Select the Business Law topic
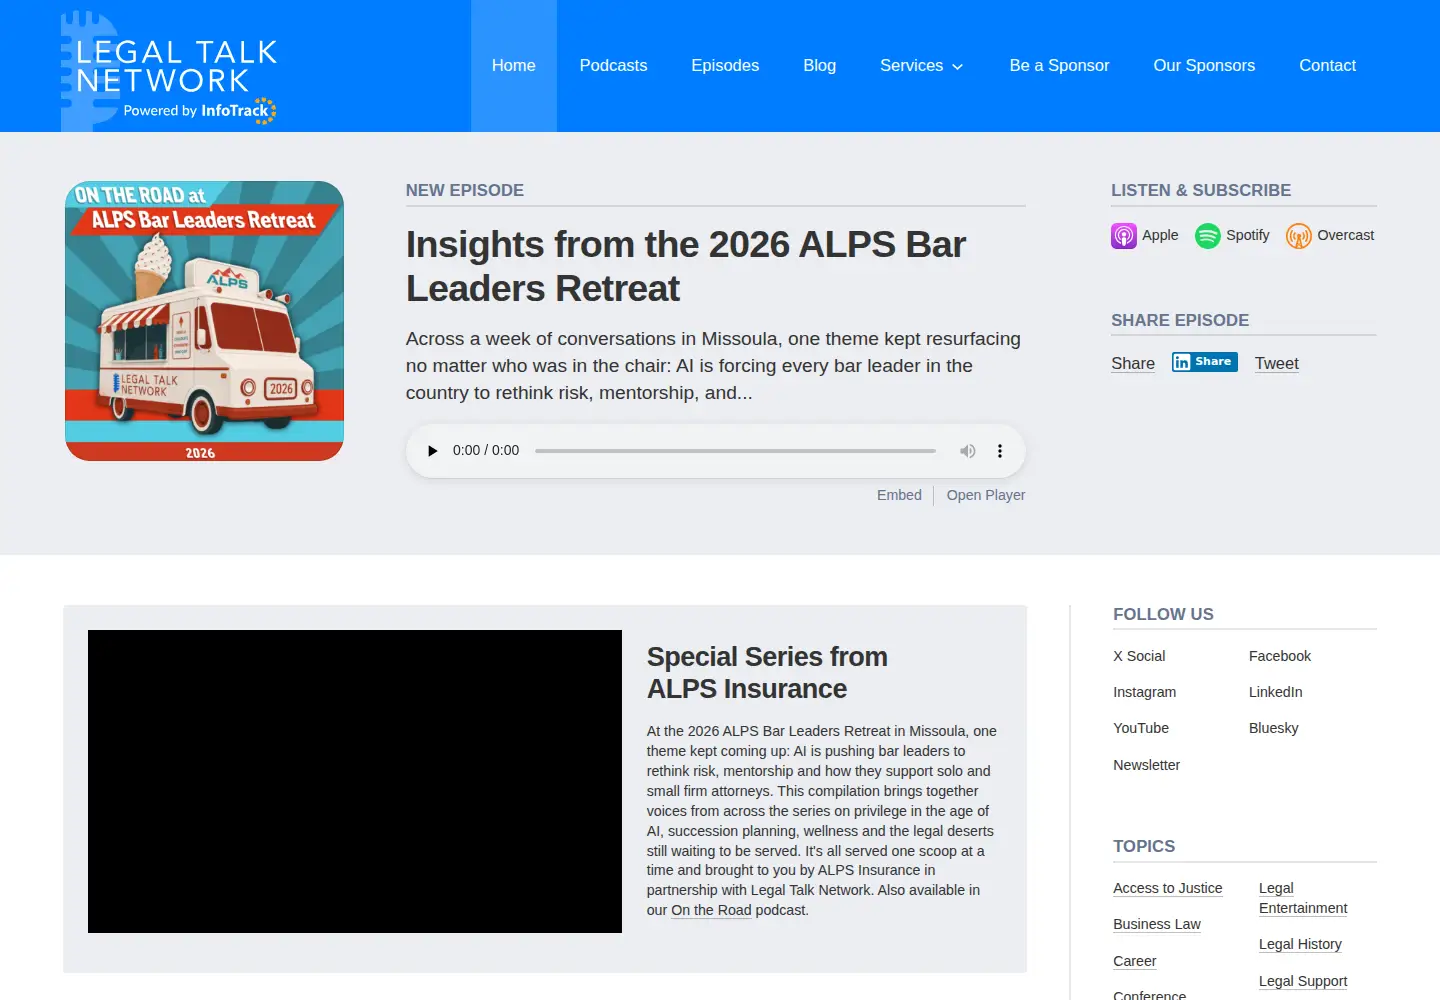Viewport: 1440px width, 1000px height. pyautogui.click(x=1157, y=924)
